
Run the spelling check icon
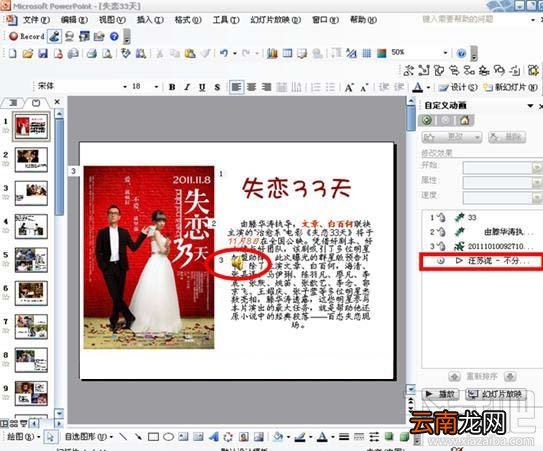[x=125, y=53]
